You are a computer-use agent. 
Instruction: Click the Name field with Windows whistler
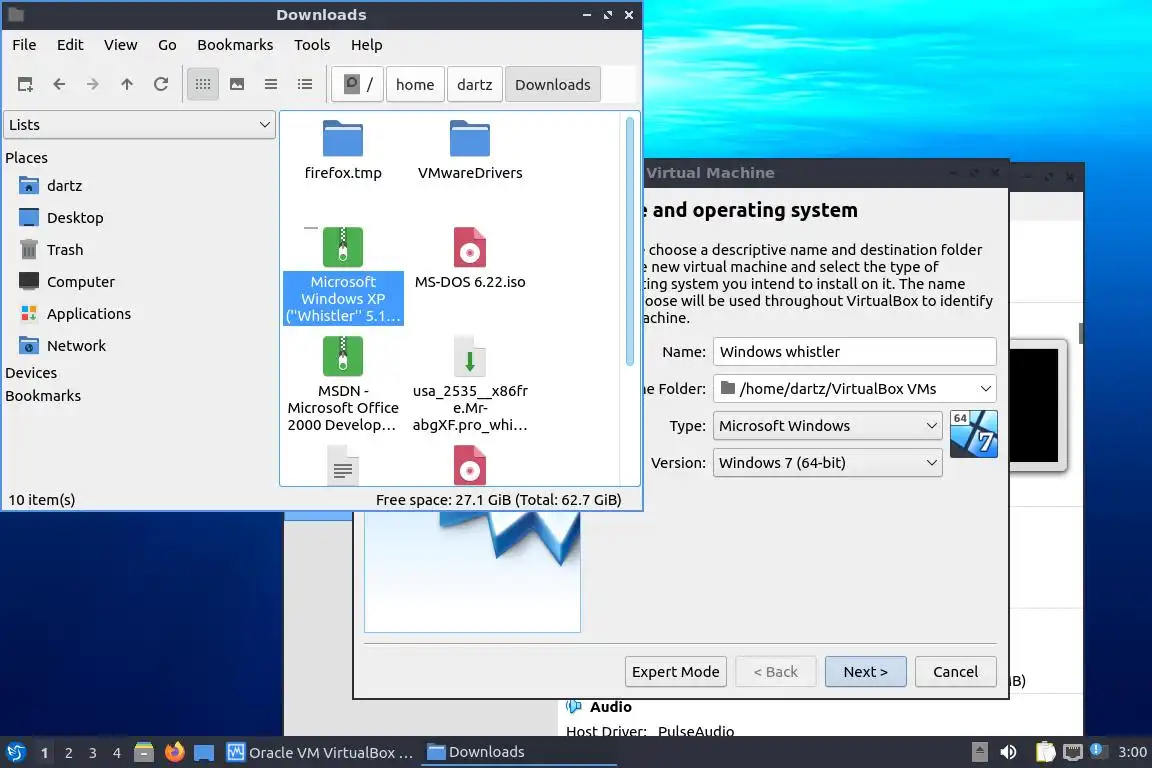[854, 351]
